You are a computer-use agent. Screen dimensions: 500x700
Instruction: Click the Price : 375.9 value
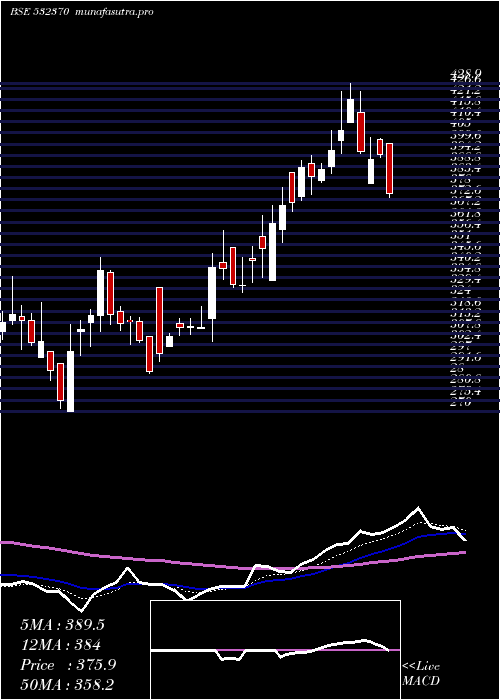(x=68, y=665)
